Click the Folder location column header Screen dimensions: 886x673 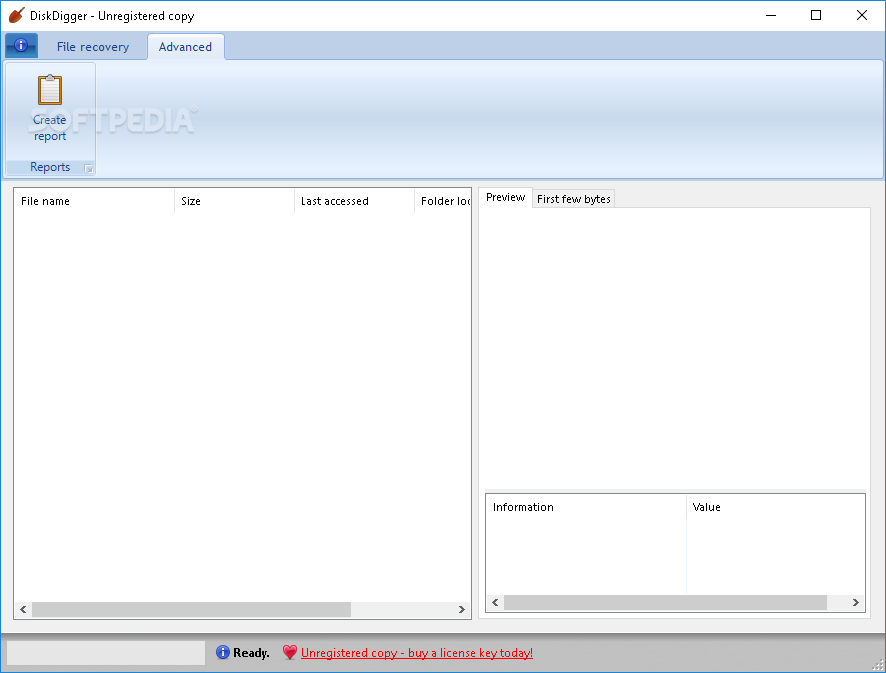pos(442,201)
